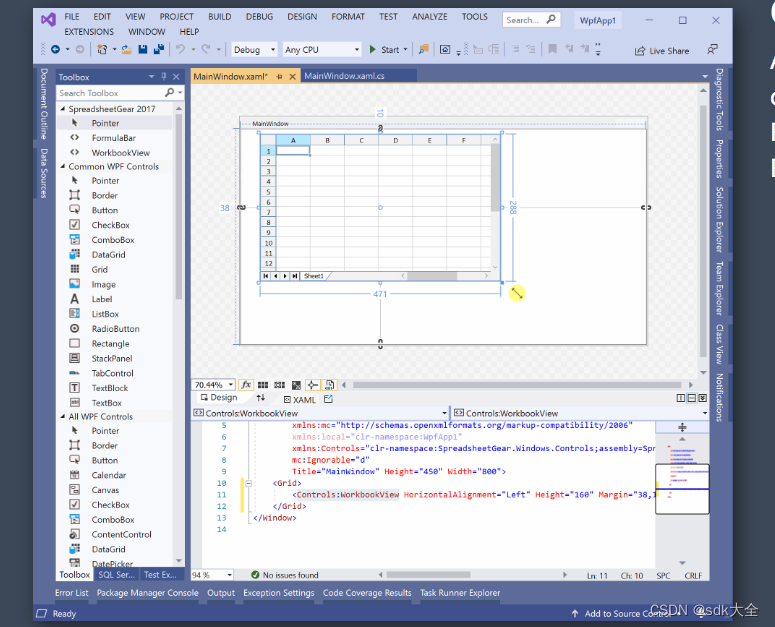
Task: Collapse the Grid element in XAML editor
Action: (249, 483)
